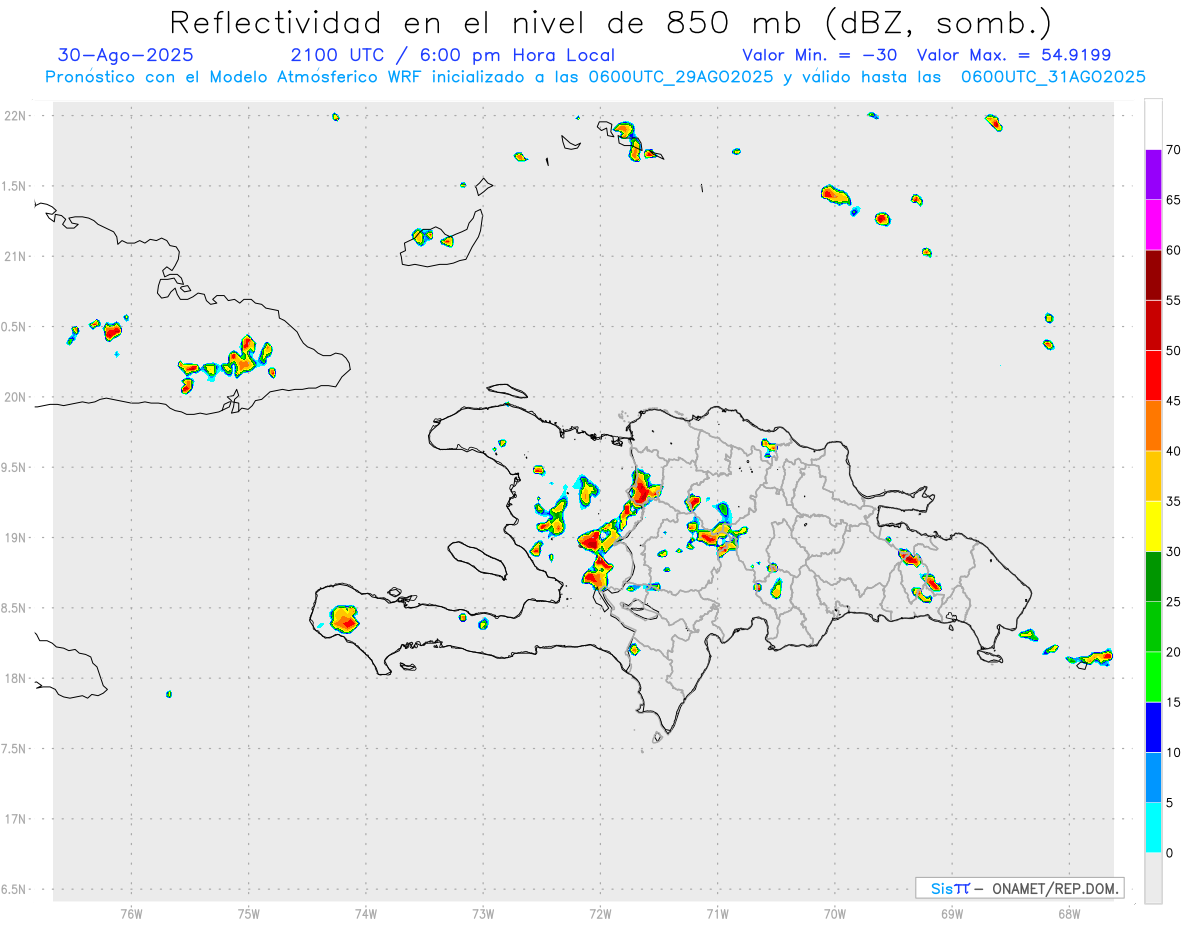Click the latitude axis label '19N'
Viewport: 1200px width, 927px height.
coord(15,538)
